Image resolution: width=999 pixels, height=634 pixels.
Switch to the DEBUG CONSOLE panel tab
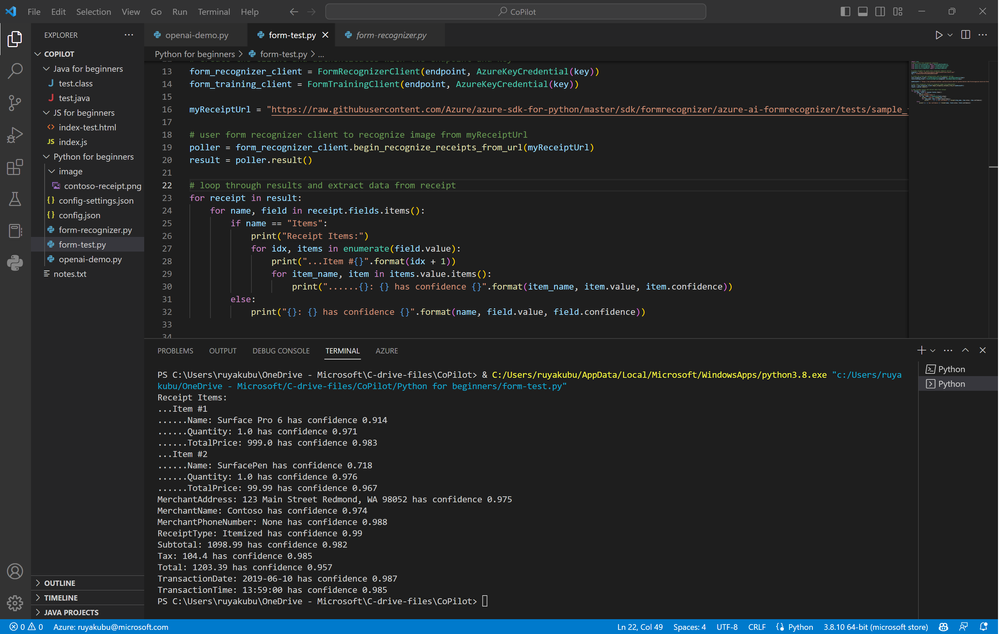(280, 351)
